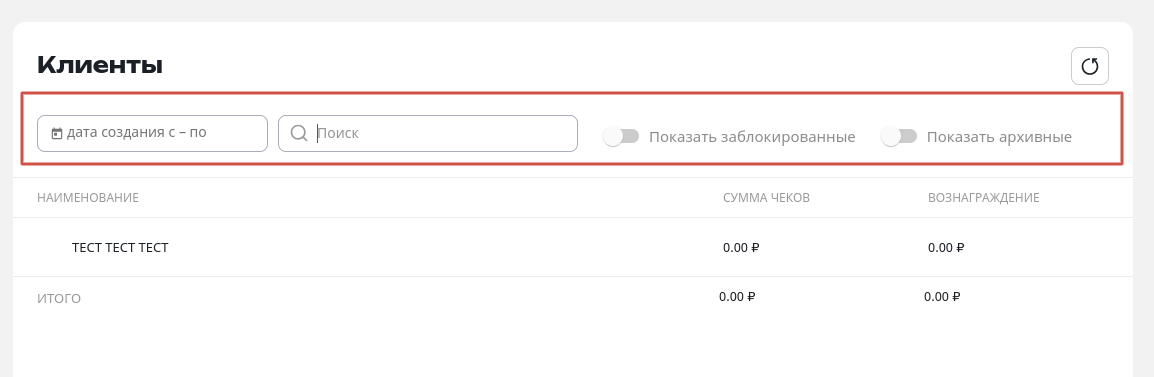Enable the Показать заблокированные switch
The height and width of the screenshot is (377, 1154).
click(x=621, y=136)
